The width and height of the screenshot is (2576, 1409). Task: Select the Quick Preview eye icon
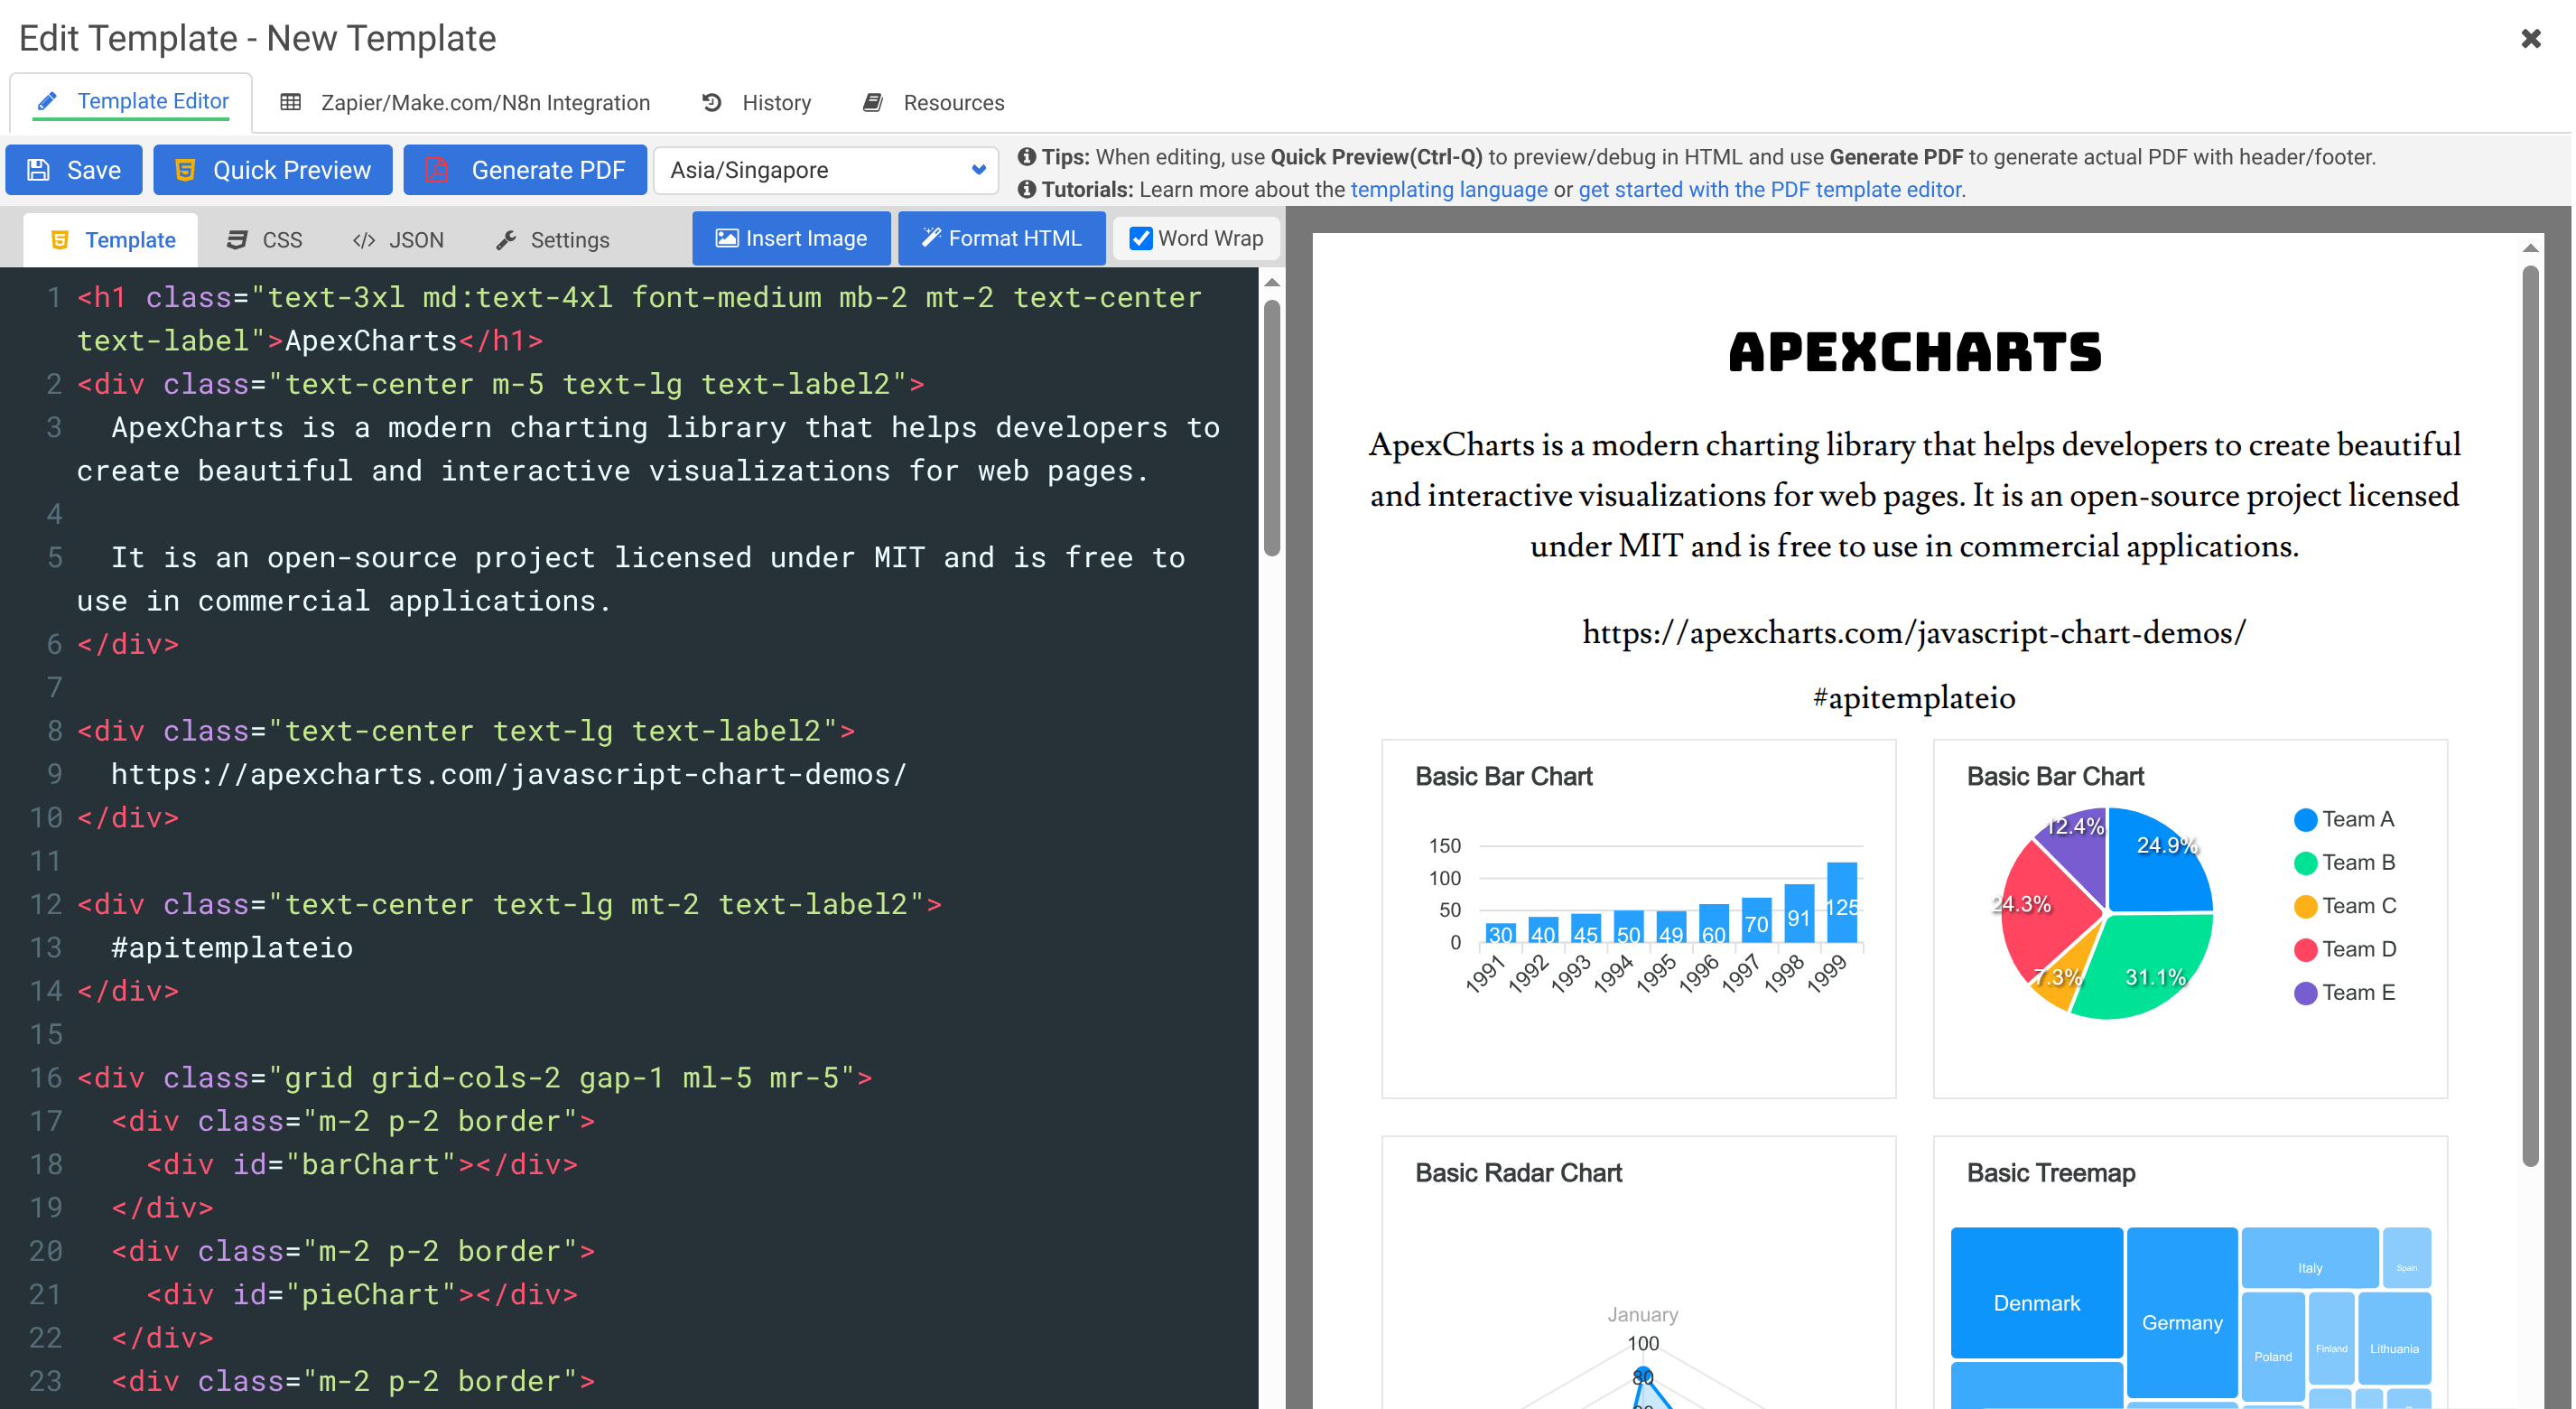(x=186, y=169)
